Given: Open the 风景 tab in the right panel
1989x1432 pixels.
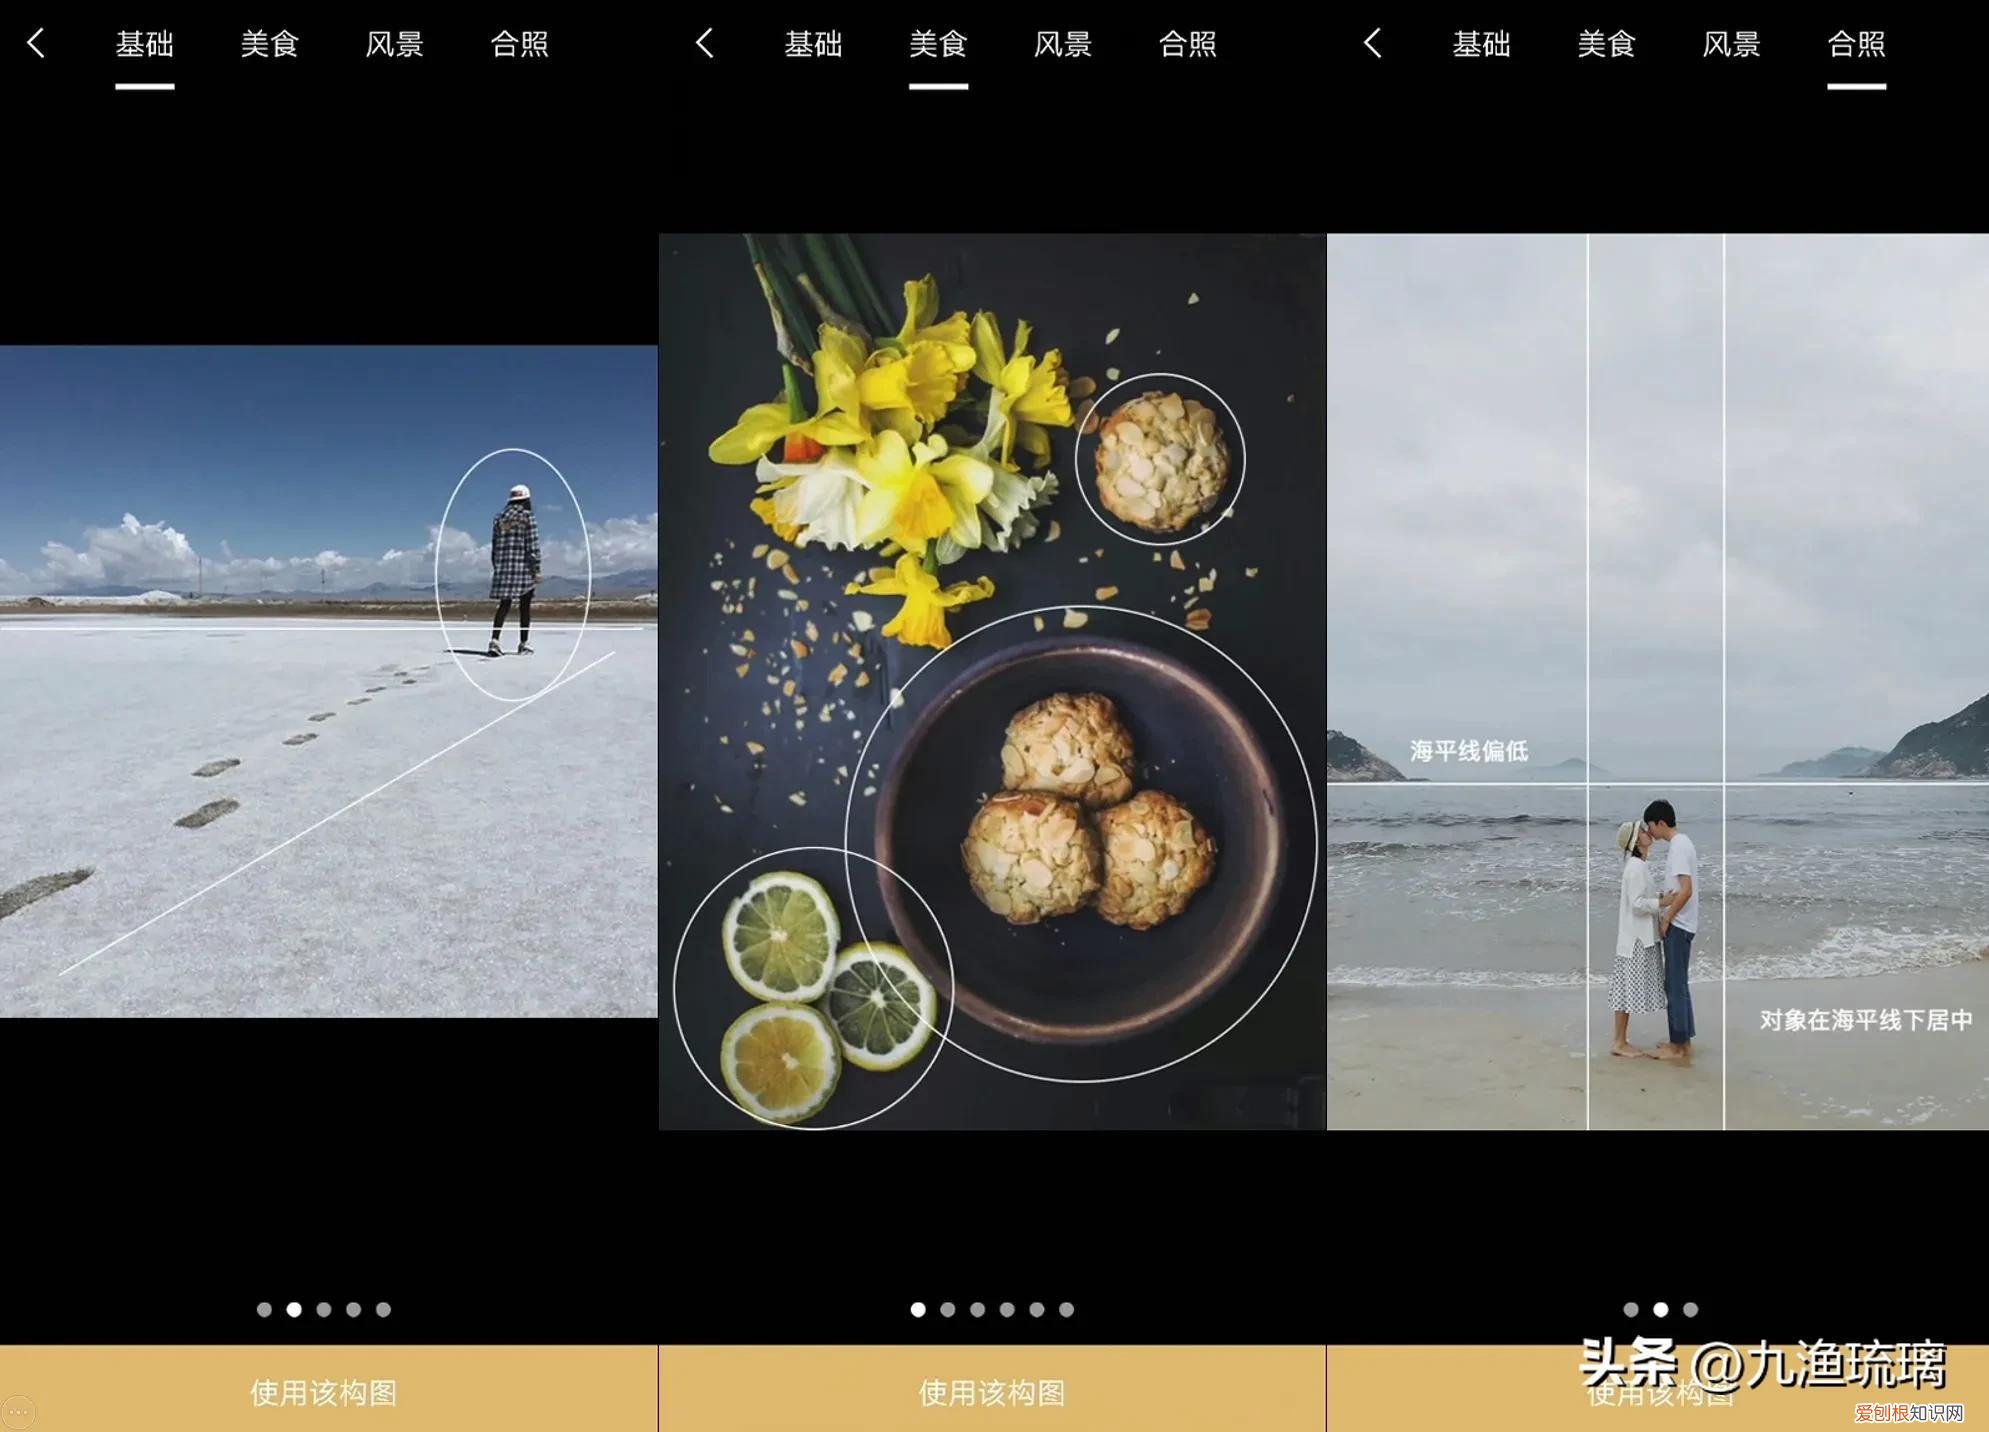Looking at the screenshot, I should point(1731,45).
